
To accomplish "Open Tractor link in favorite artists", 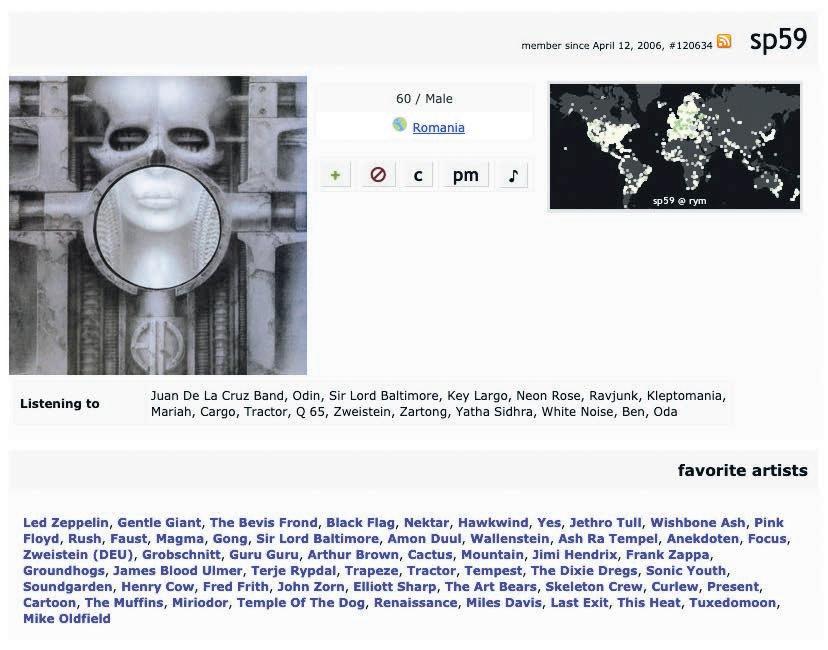I will pos(431,571).
